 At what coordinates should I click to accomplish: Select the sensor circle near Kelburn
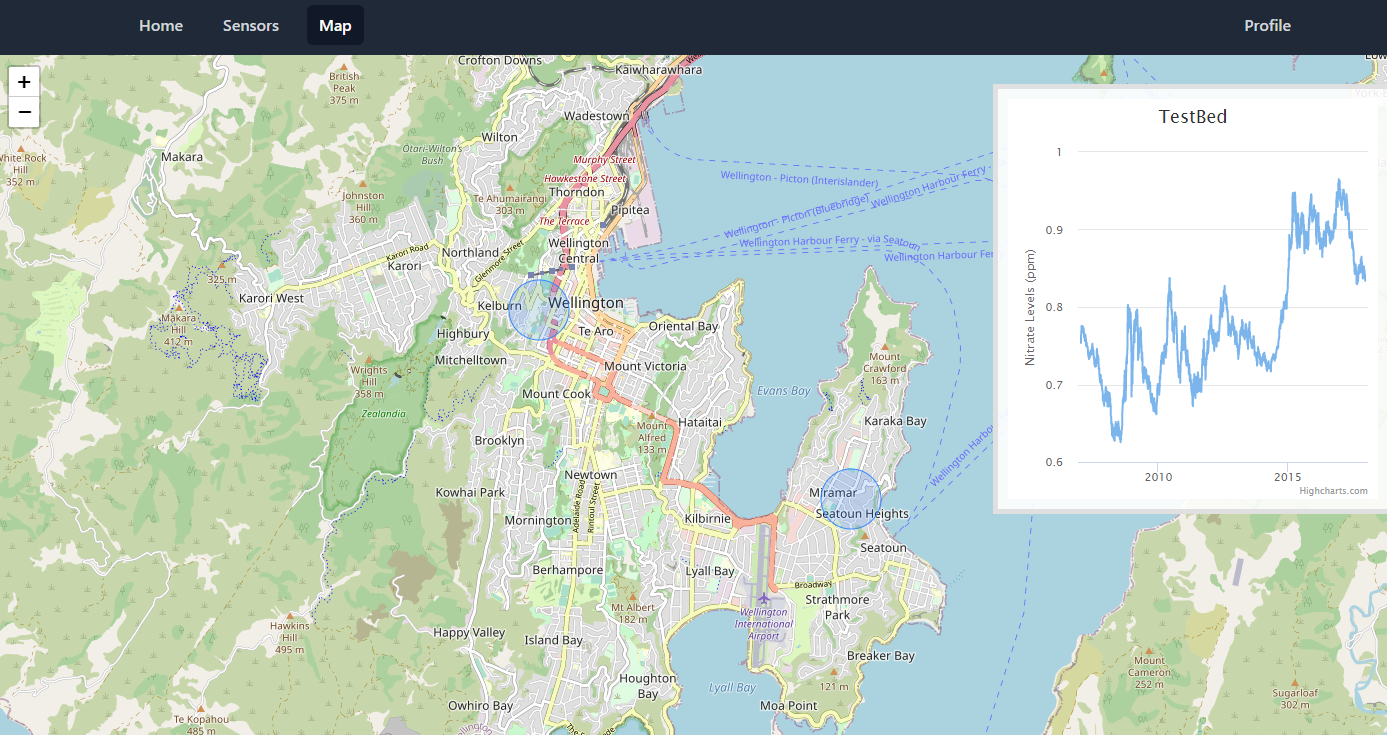[537, 310]
